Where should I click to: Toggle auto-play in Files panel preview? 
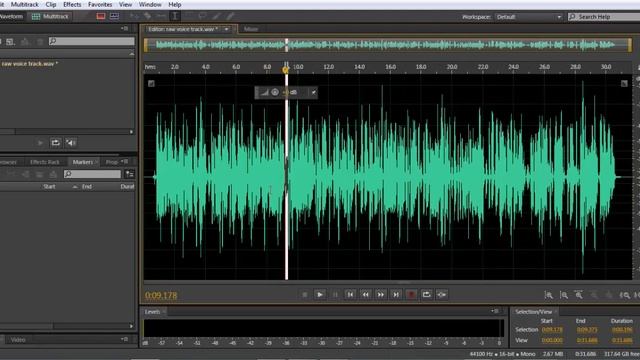pyautogui.click(x=71, y=143)
